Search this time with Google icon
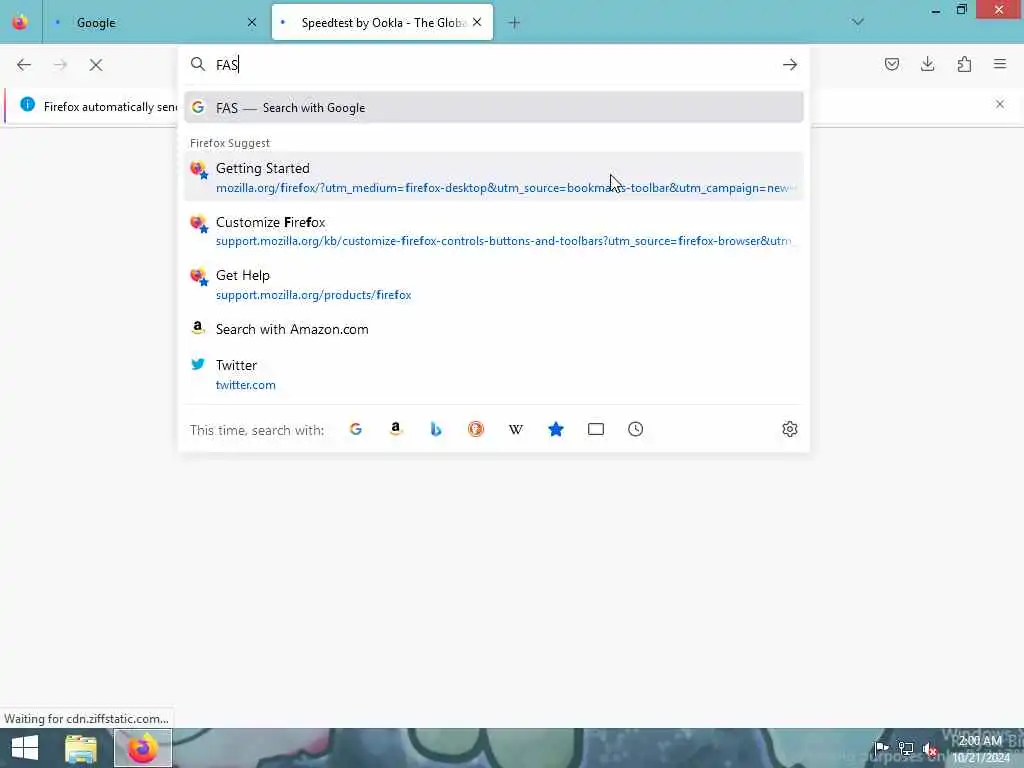 point(356,429)
